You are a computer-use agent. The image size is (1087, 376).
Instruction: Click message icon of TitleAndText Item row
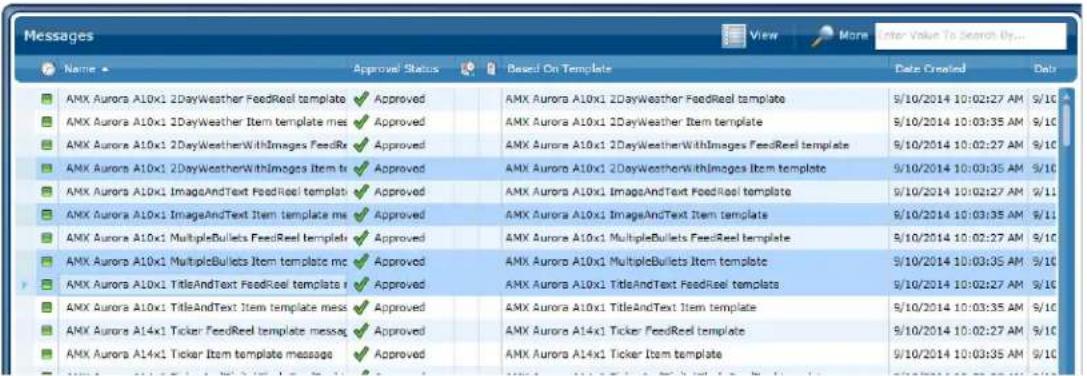pyautogui.click(x=47, y=307)
